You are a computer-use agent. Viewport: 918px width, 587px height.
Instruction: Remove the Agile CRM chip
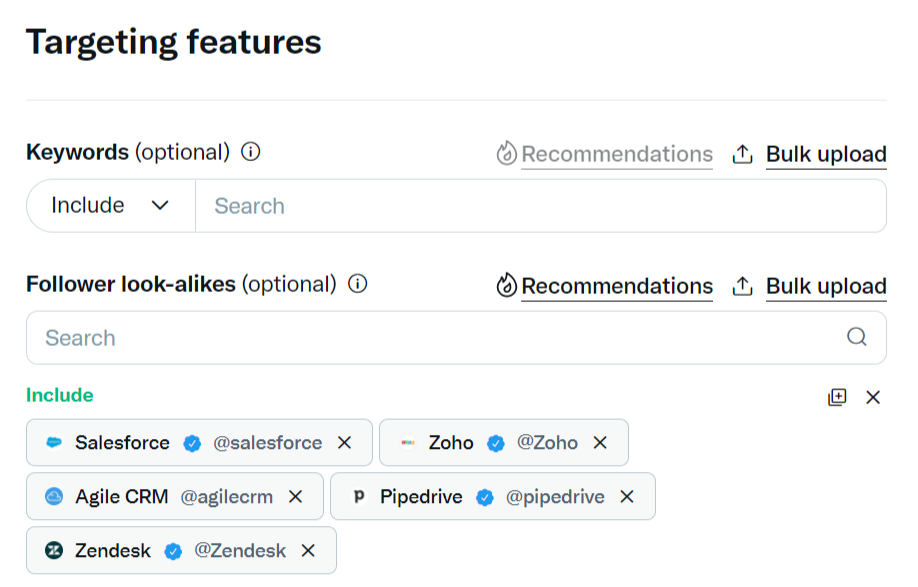295,497
